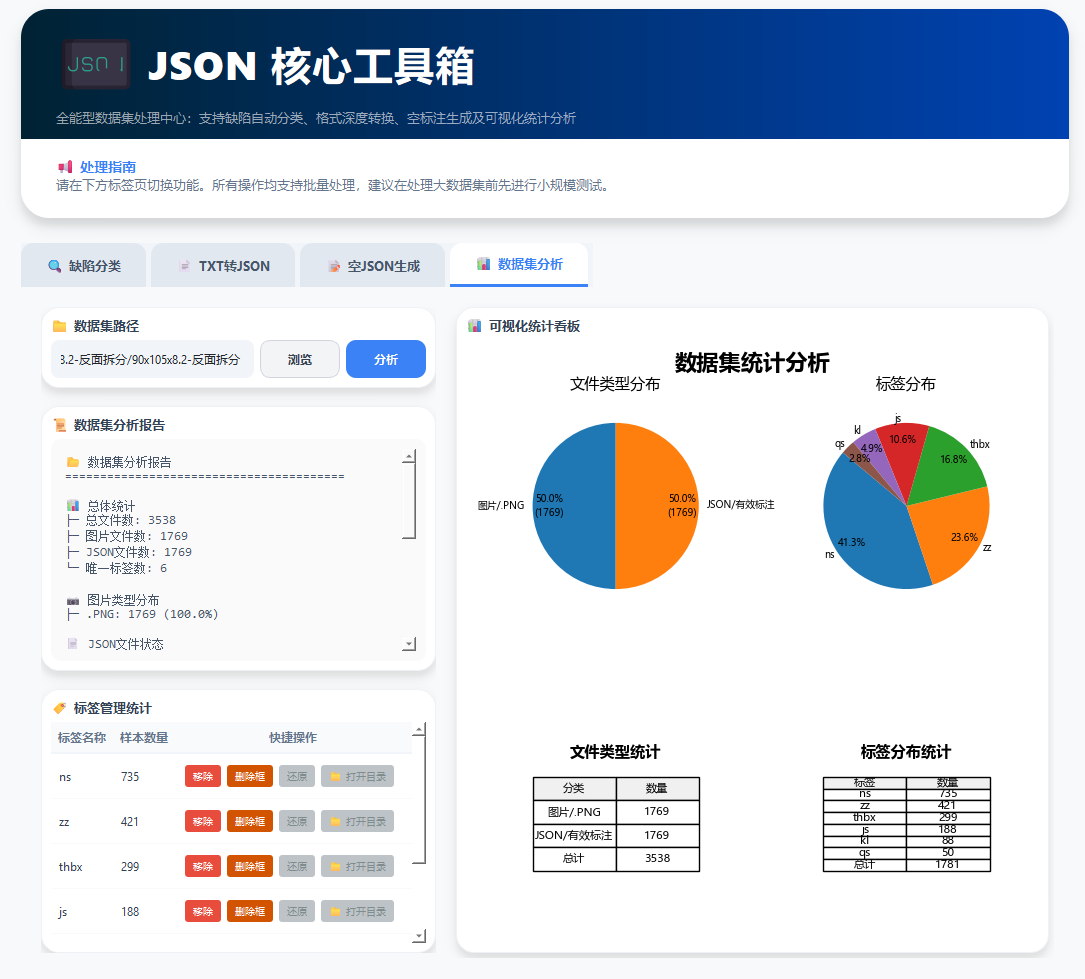Click the 标签名称 column header
1085x979 pixels.
click(82, 738)
